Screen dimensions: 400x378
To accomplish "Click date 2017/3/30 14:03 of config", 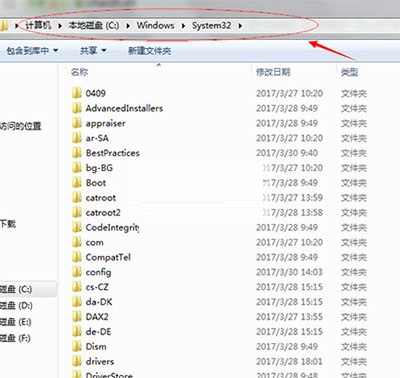I will pos(289,272).
